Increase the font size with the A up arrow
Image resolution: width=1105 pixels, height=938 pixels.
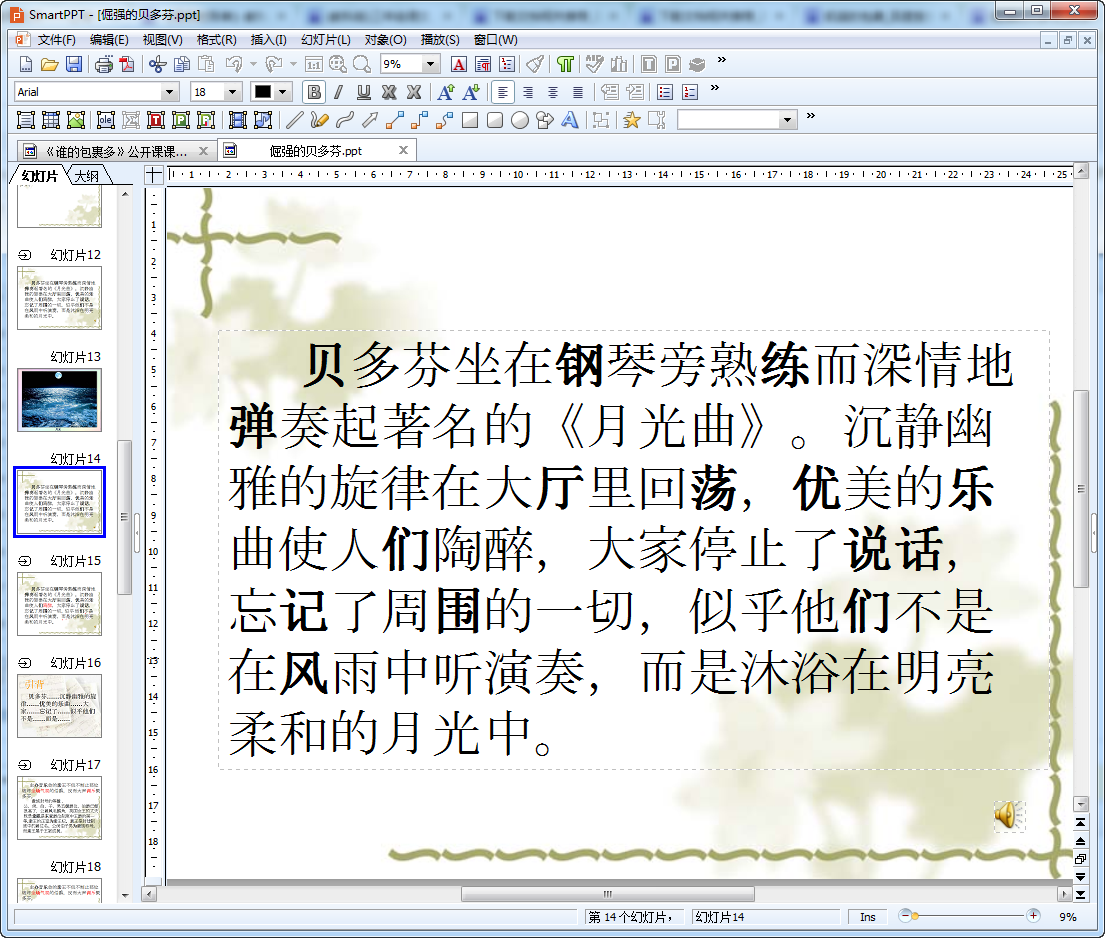pyautogui.click(x=445, y=92)
